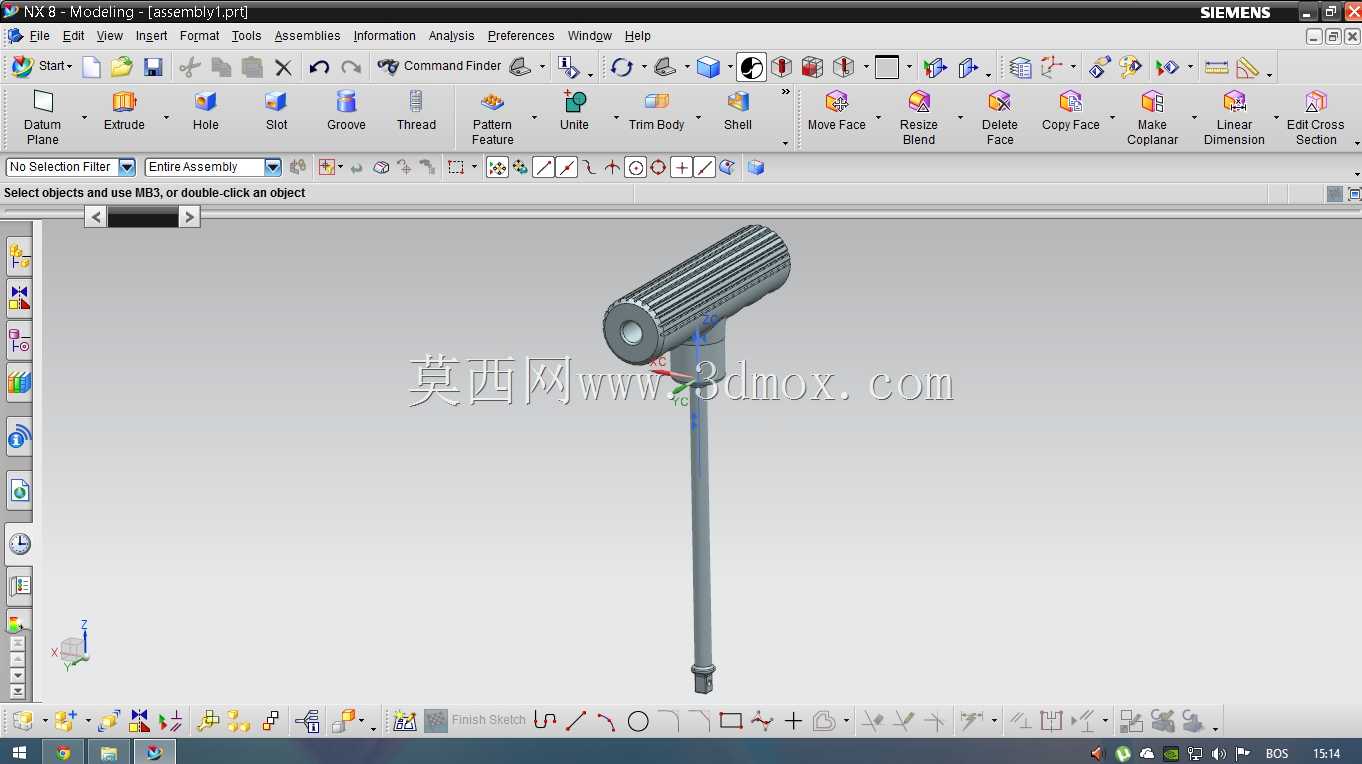Click the Open file folder icon
The height and width of the screenshot is (764, 1362).
pyautogui.click(x=122, y=67)
